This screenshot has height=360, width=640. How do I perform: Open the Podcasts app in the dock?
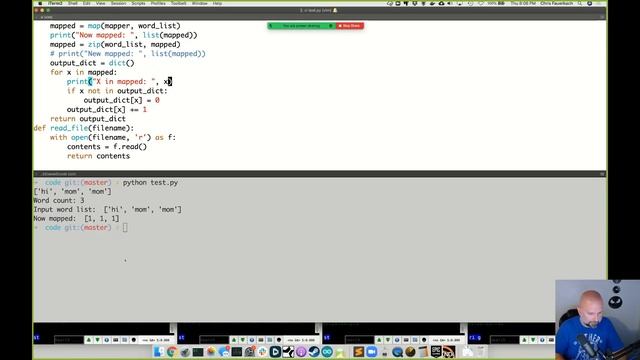[301, 351]
